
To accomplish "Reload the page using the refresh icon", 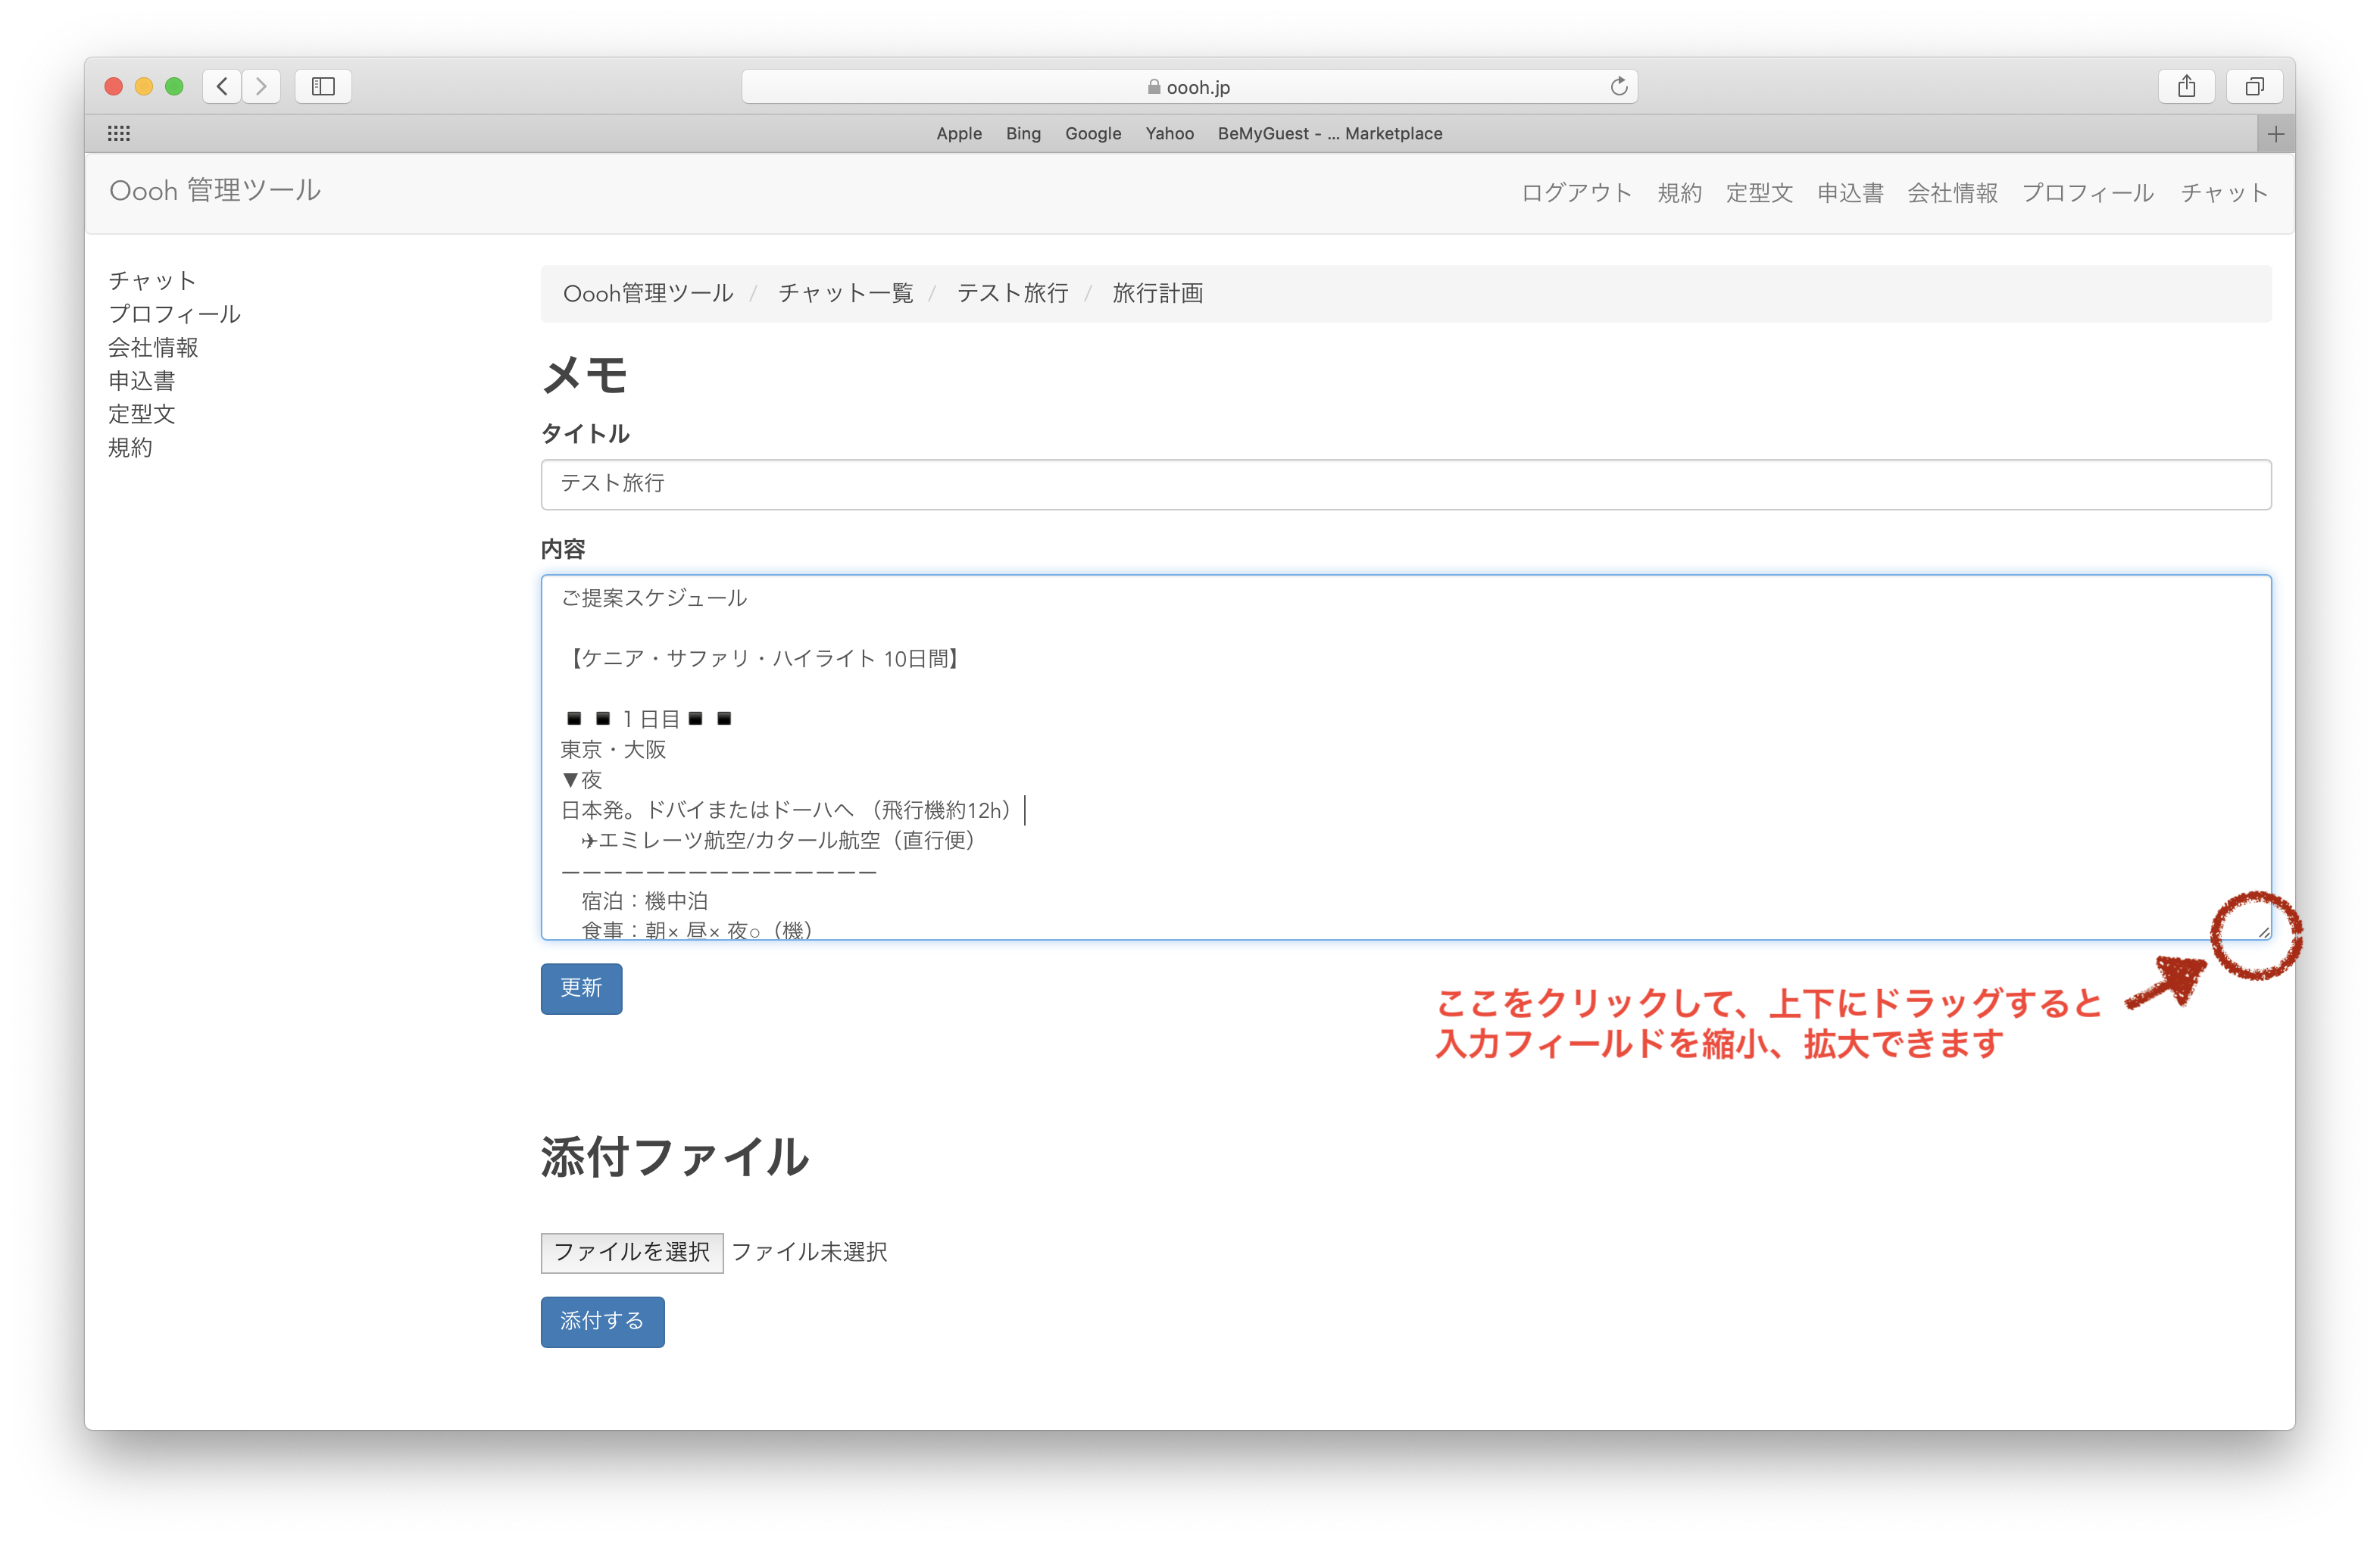I will [x=1618, y=87].
